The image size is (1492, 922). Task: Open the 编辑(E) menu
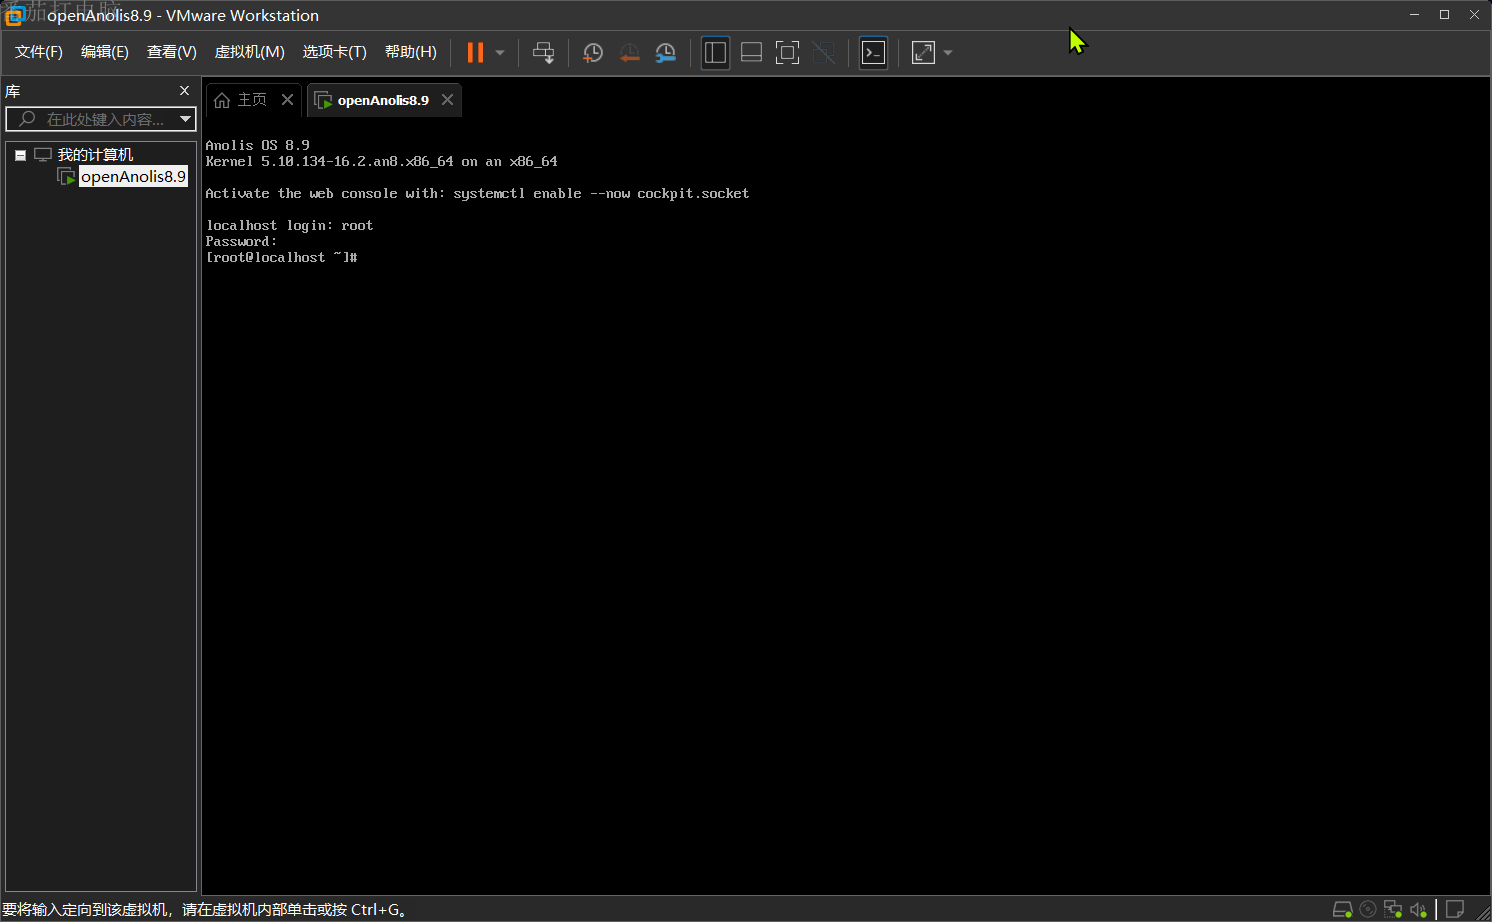tap(104, 52)
